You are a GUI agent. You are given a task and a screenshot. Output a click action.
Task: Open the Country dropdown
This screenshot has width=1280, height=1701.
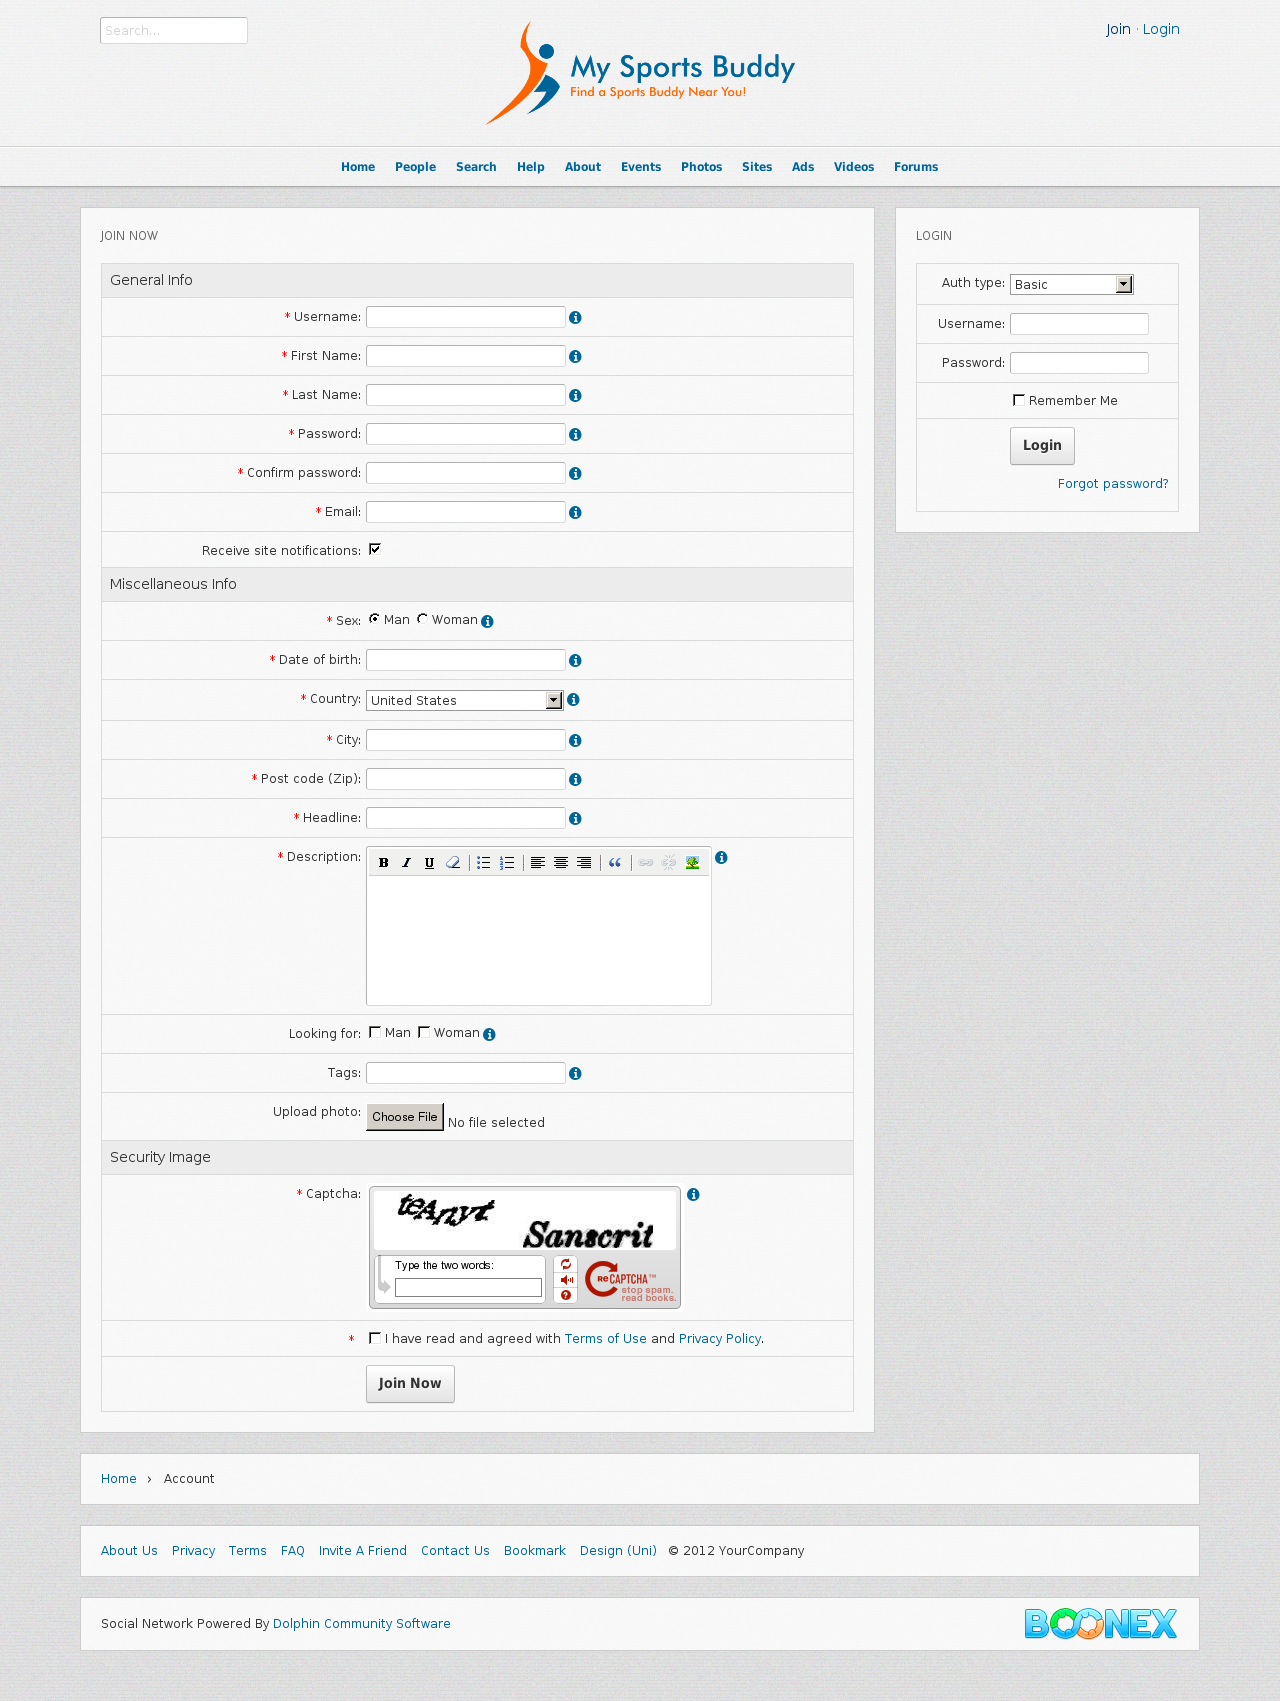click(464, 700)
